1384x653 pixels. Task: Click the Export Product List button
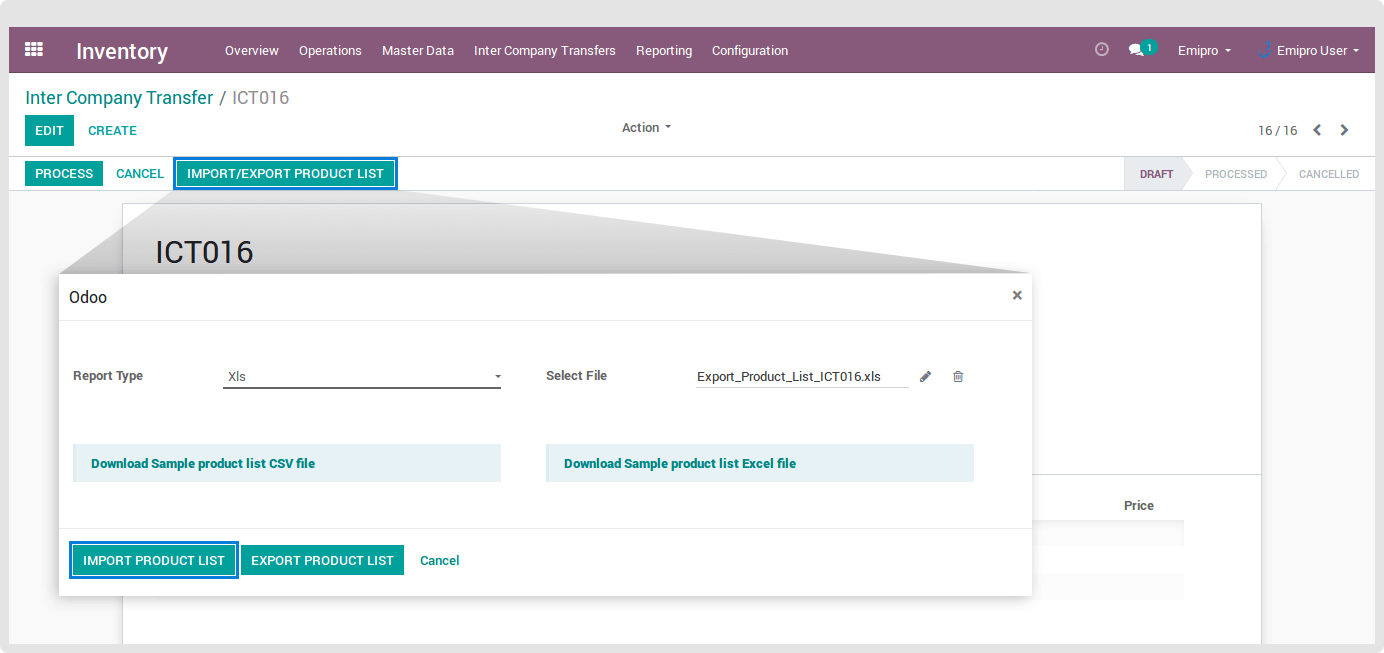322,560
